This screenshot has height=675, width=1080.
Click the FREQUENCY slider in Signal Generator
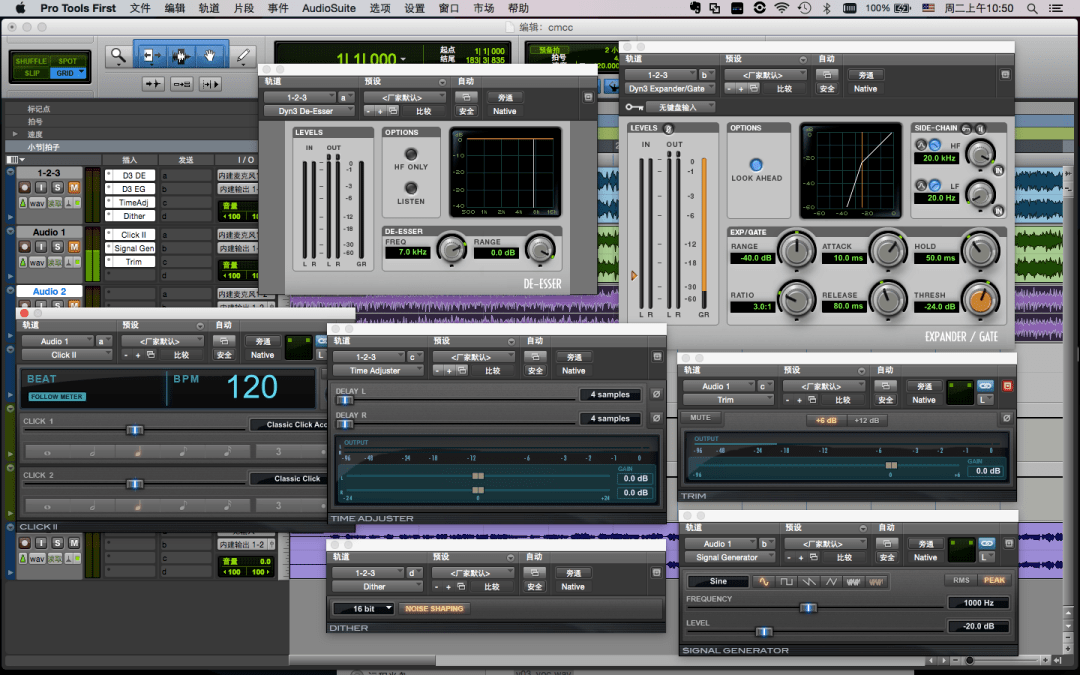[808, 607]
